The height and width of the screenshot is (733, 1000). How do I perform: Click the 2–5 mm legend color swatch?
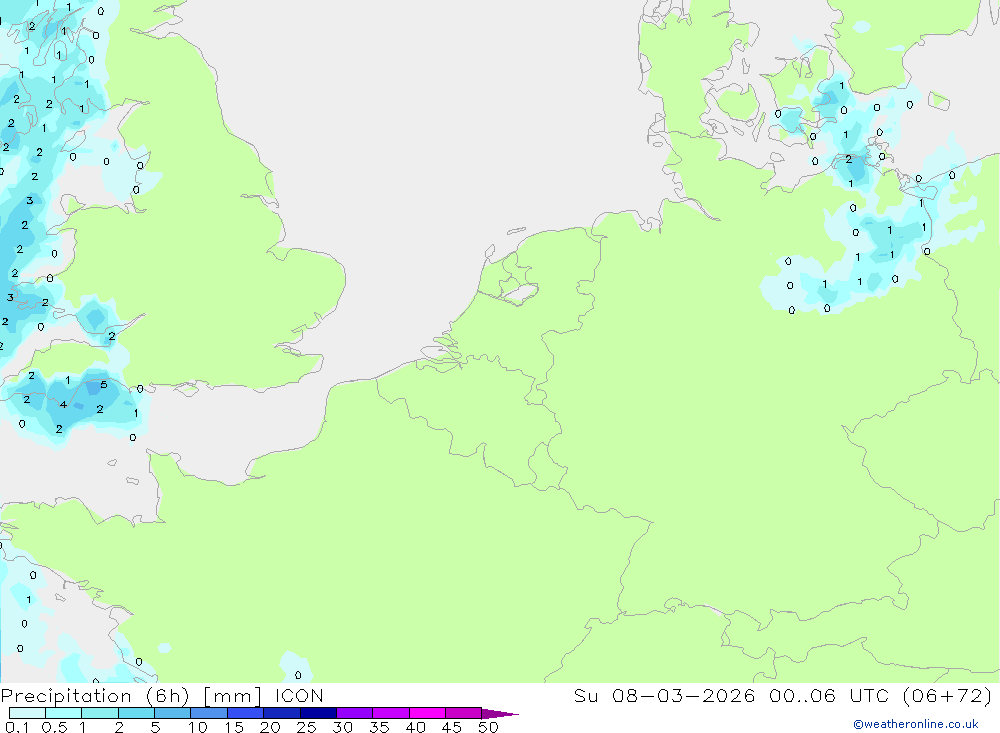coord(136,713)
